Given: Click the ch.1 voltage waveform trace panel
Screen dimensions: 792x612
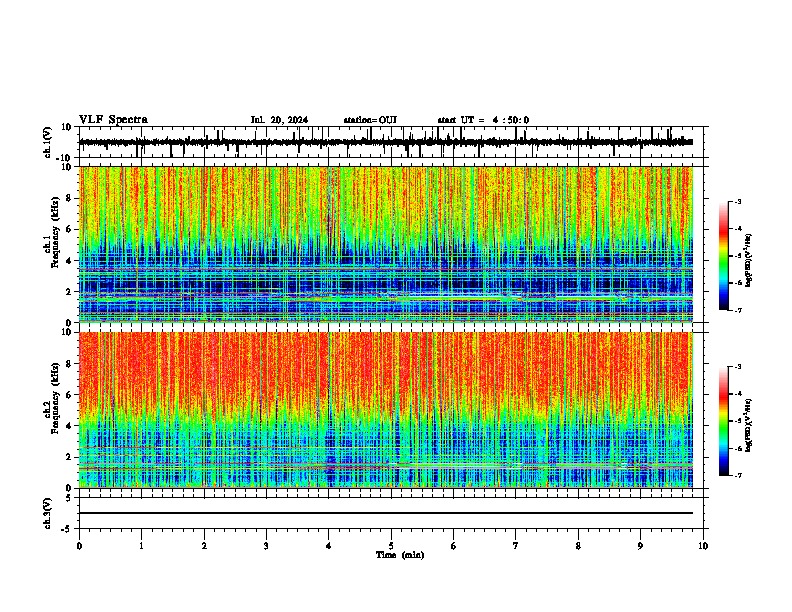Looking at the screenshot, I should 391,142.
